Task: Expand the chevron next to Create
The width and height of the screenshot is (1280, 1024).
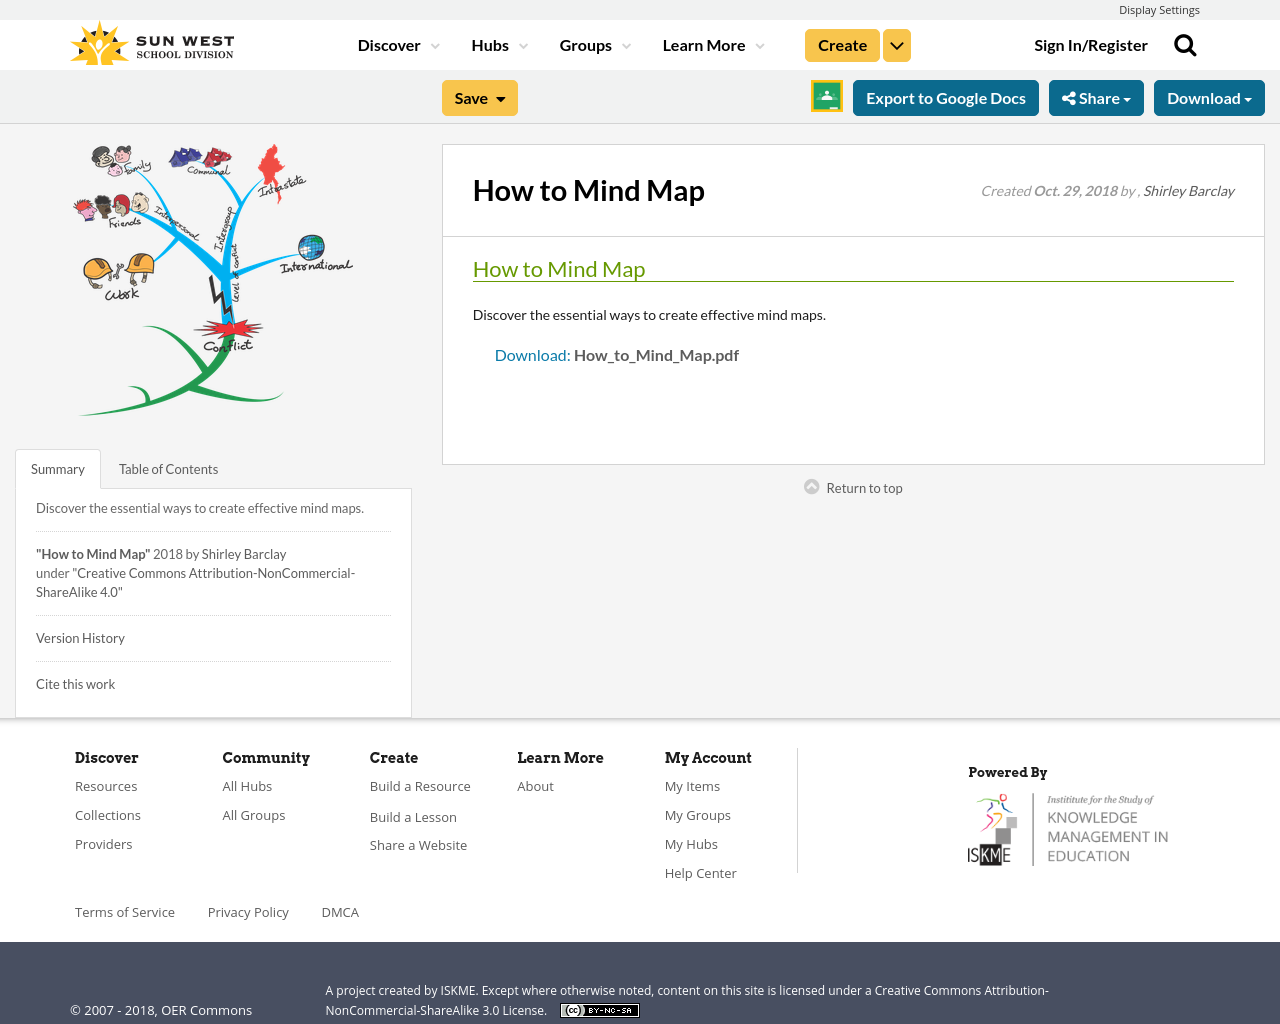Action: [896, 44]
